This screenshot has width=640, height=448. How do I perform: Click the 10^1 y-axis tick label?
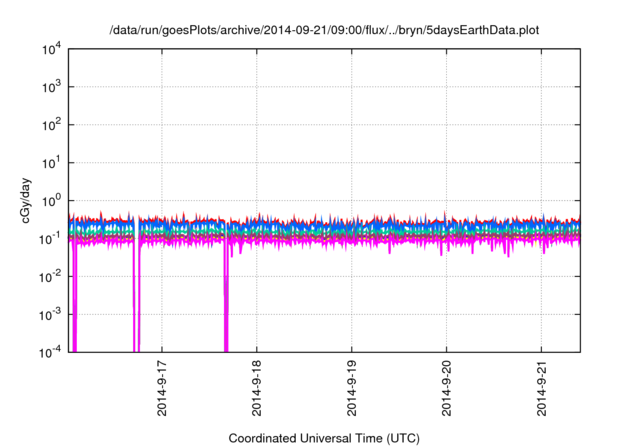51,163
